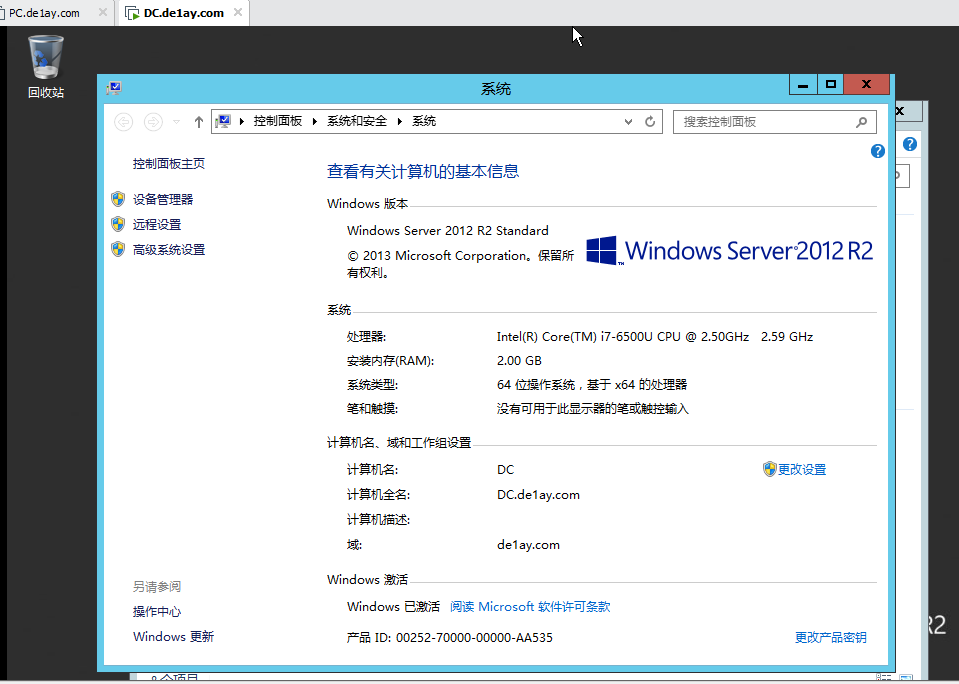The image size is (959, 684).
Task: Click the 系统和安全 breadcrumb
Action: 357,121
